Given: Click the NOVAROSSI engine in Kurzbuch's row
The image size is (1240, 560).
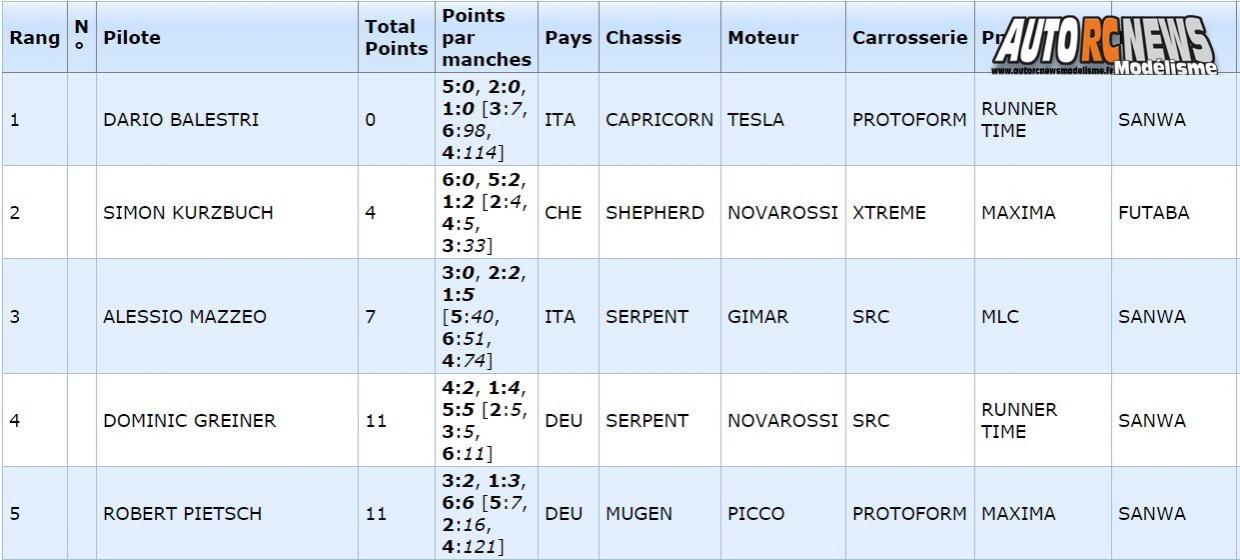Looking at the screenshot, I should [x=783, y=213].
